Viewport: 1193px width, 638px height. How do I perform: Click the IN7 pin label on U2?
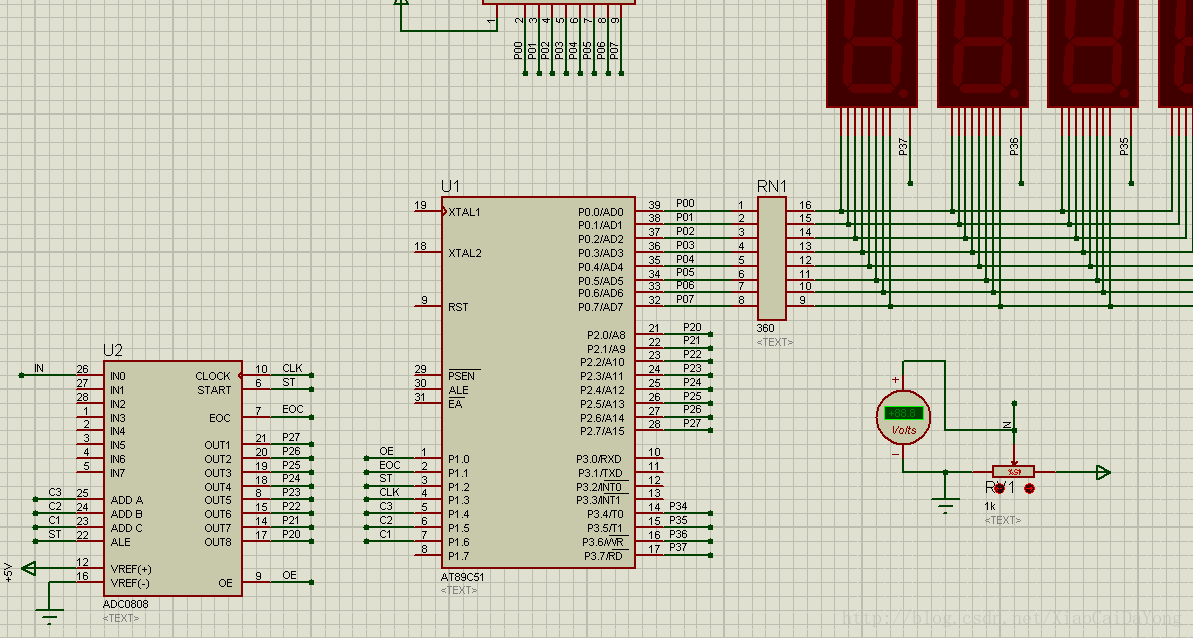tap(118, 473)
